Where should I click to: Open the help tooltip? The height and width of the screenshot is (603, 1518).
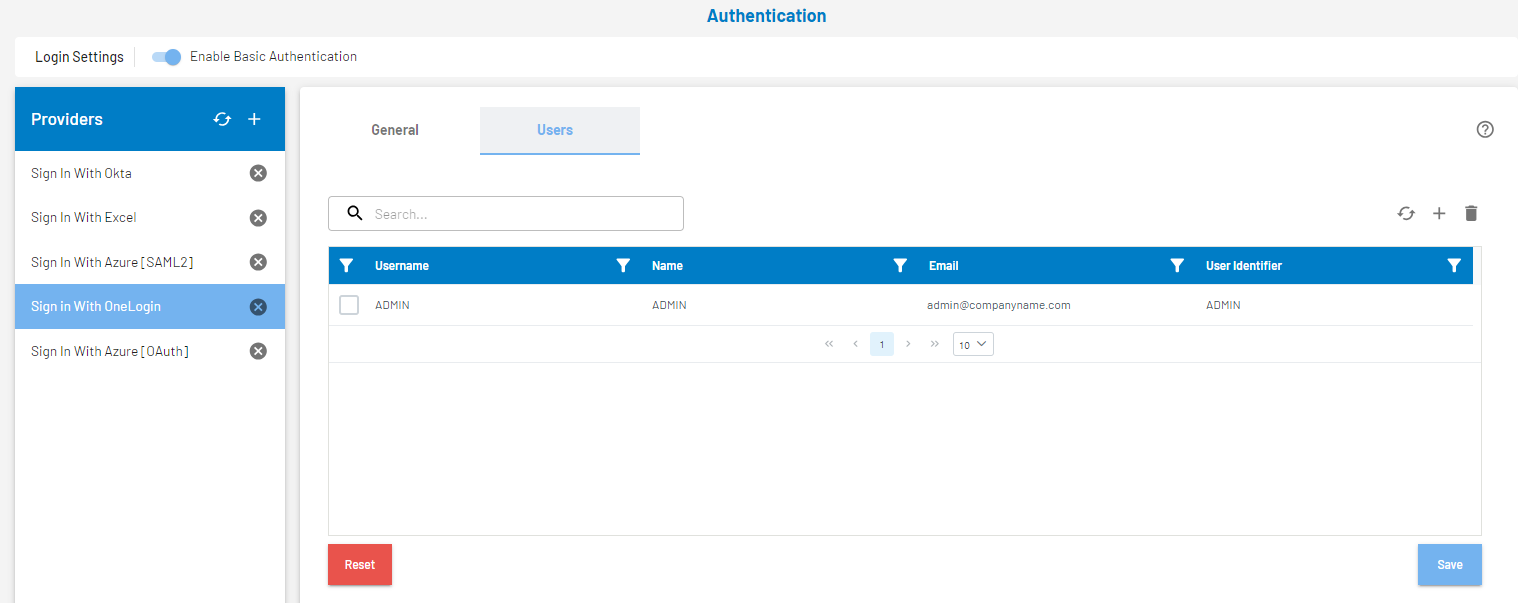(x=1484, y=129)
